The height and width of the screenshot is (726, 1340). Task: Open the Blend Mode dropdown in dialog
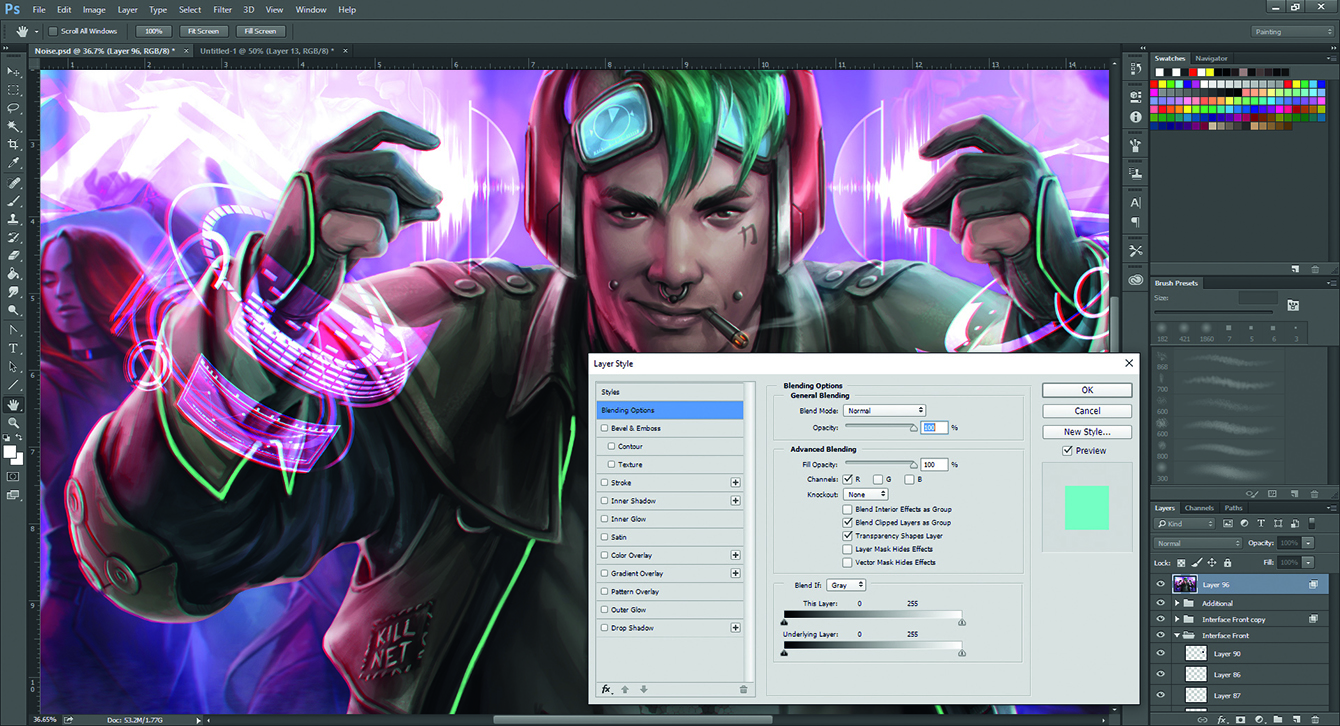885,411
